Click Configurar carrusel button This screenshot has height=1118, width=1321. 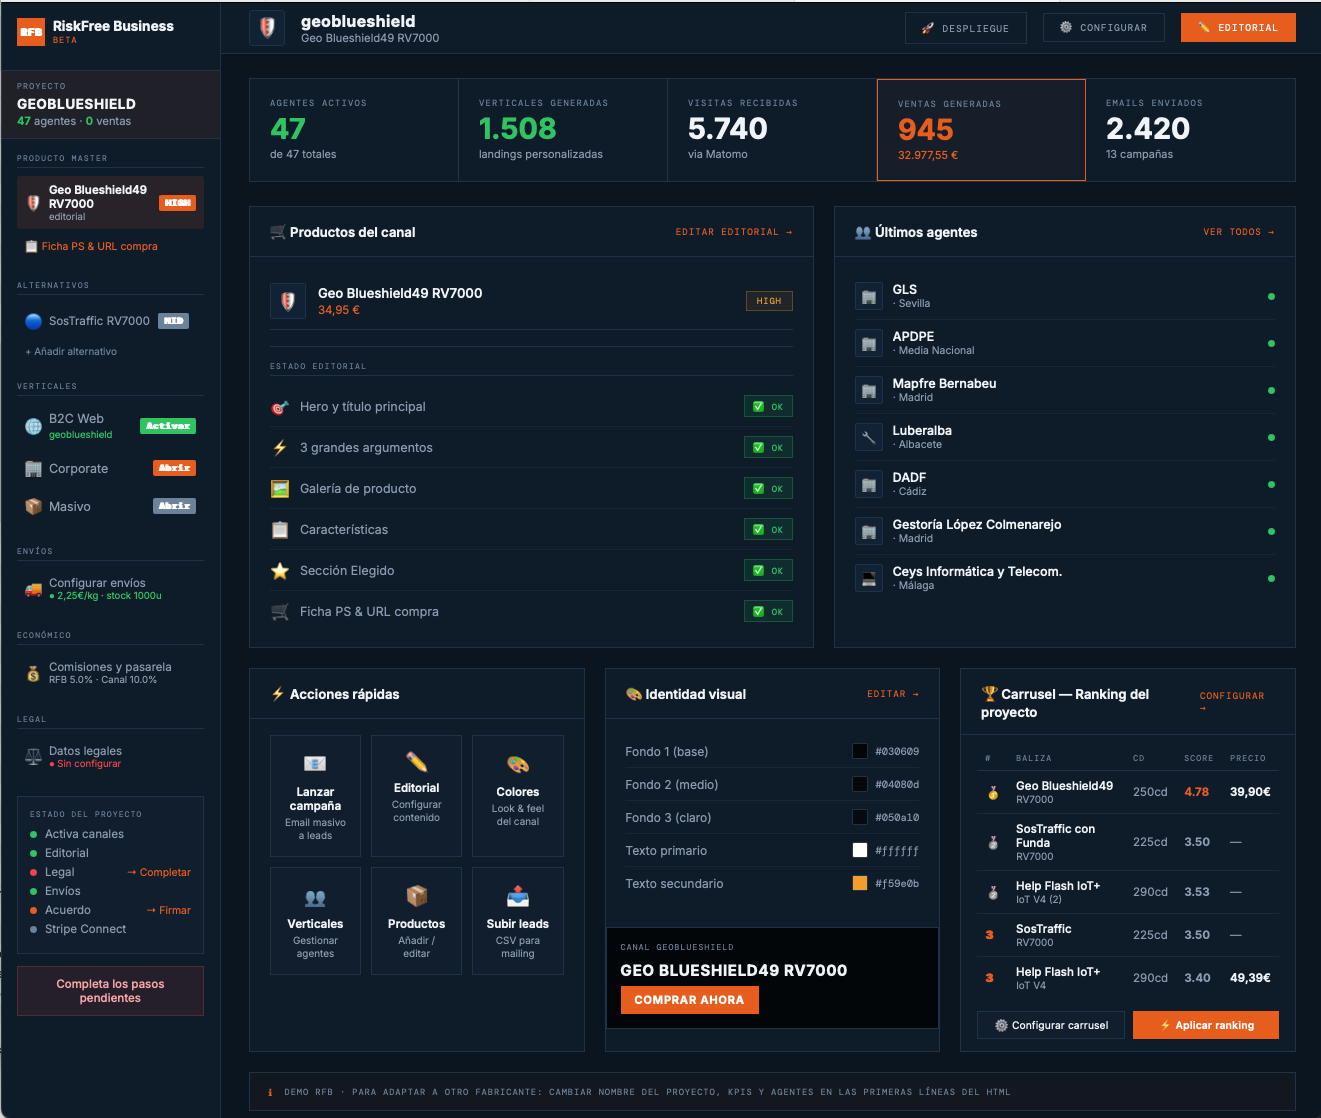[x=1051, y=1025]
